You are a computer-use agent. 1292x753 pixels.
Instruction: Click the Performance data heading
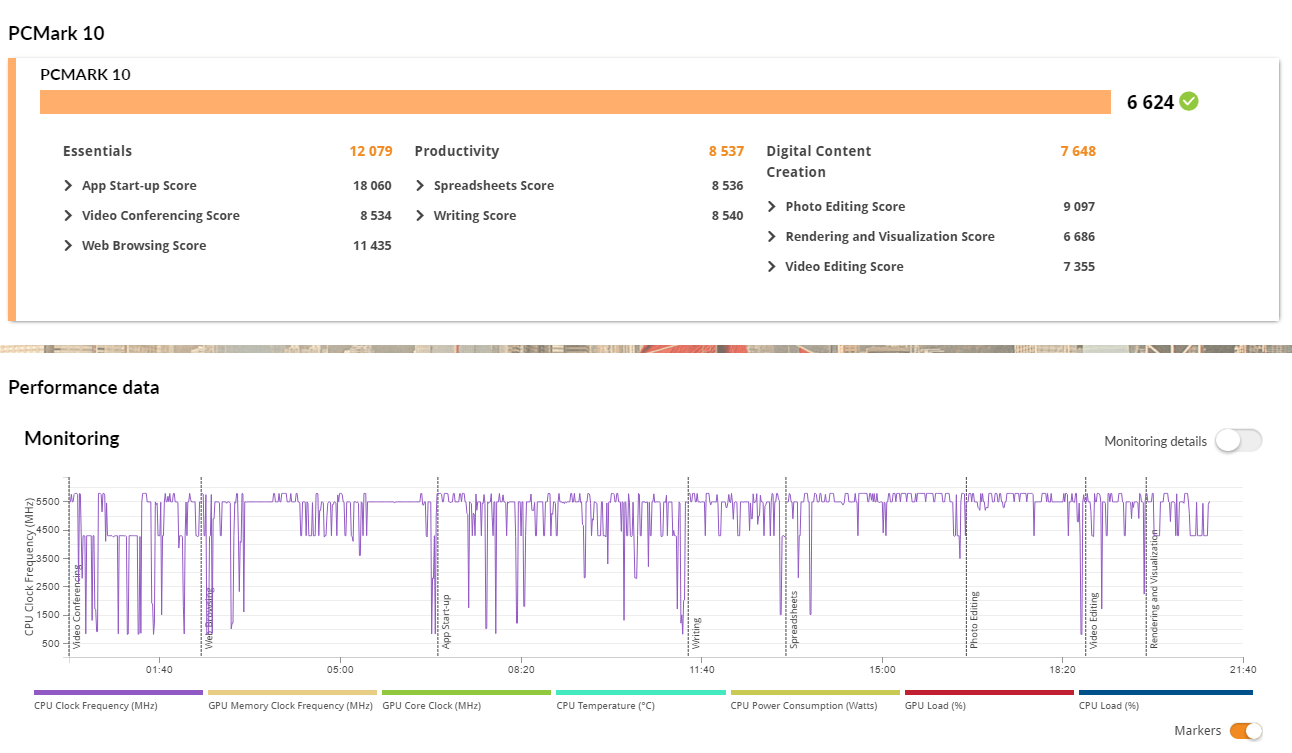[x=84, y=388]
